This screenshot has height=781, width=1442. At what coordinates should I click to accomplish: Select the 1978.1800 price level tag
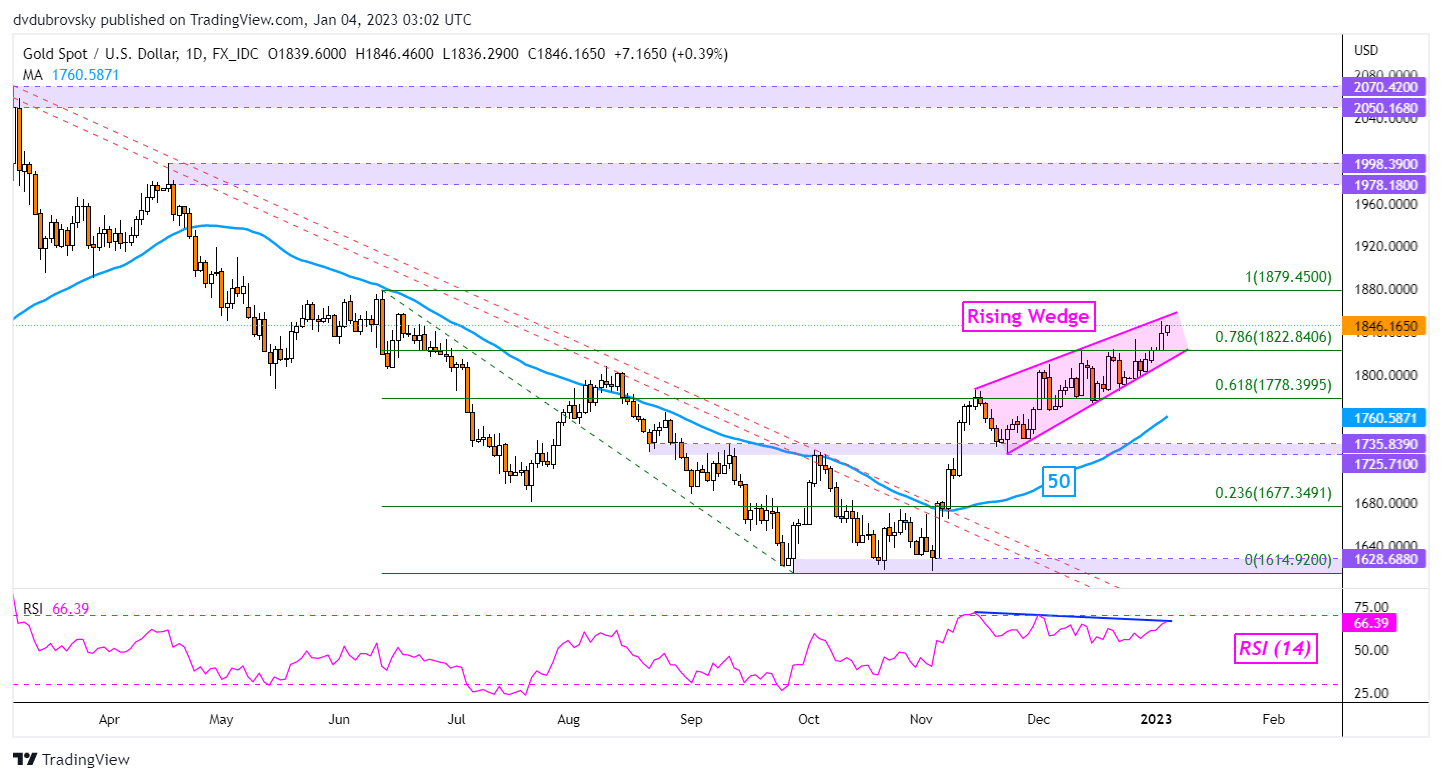point(1385,184)
